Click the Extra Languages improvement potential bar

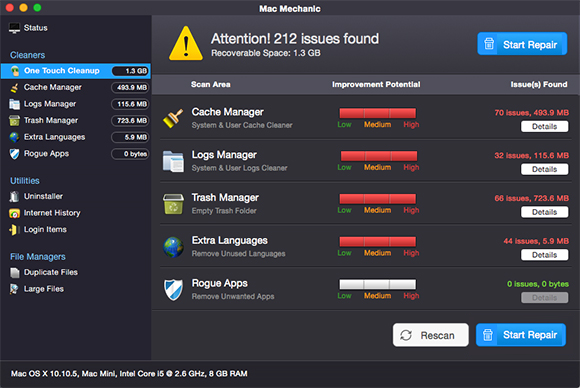[378, 242]
